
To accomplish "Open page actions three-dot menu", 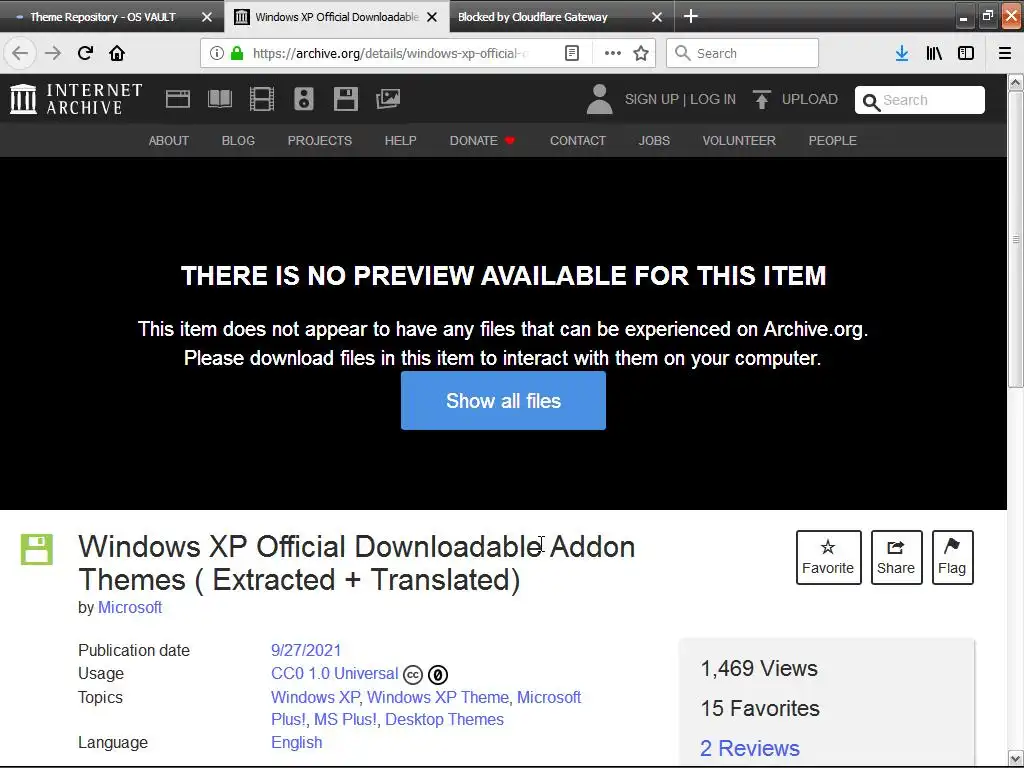I will pos(613,54).
